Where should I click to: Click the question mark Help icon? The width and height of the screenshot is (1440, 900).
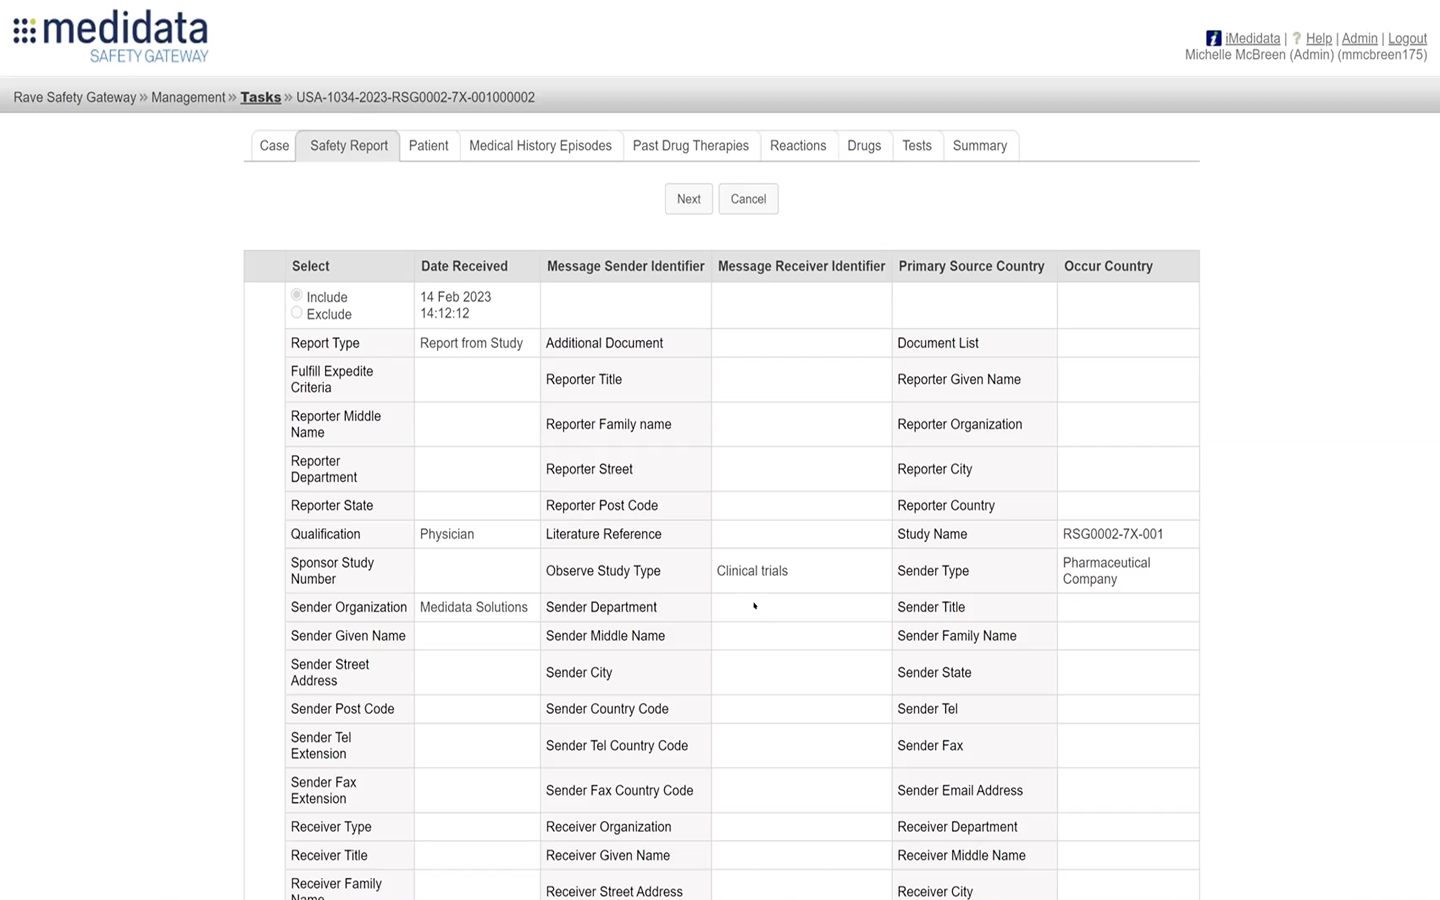tap(1296, 38)
